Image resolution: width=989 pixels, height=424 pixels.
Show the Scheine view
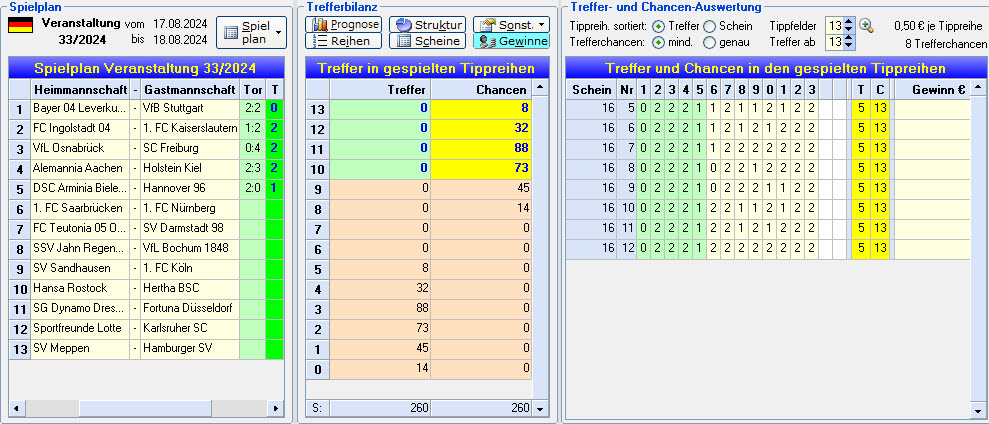tap(428, 41)
